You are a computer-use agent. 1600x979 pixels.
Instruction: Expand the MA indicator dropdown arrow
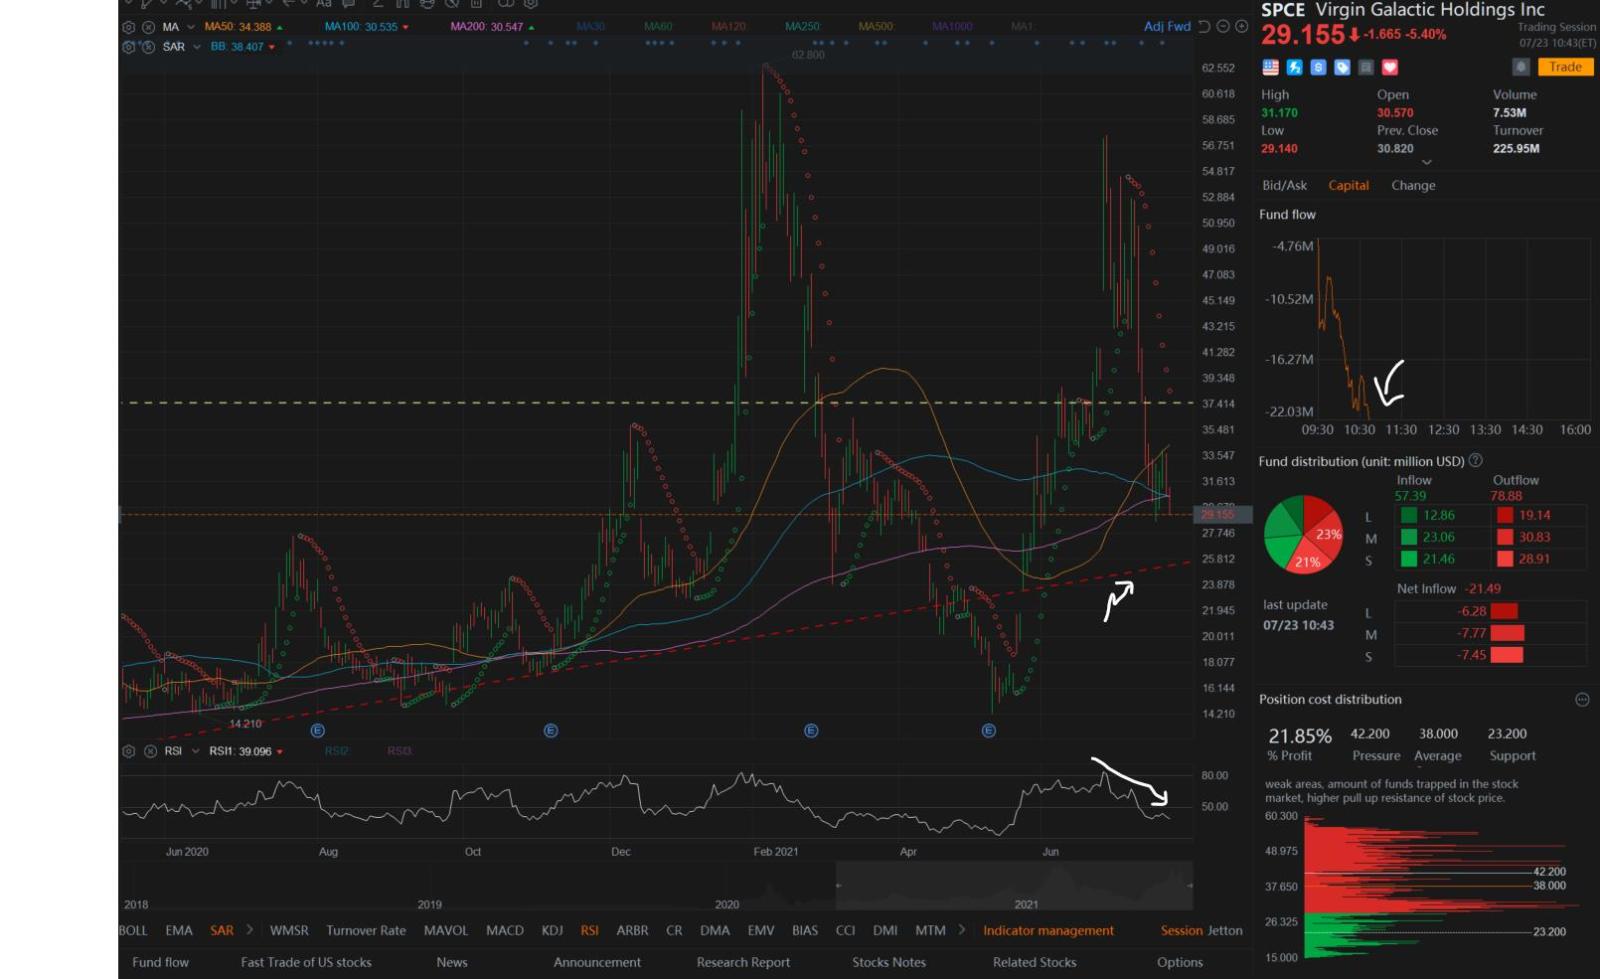[x=191, y=27]
